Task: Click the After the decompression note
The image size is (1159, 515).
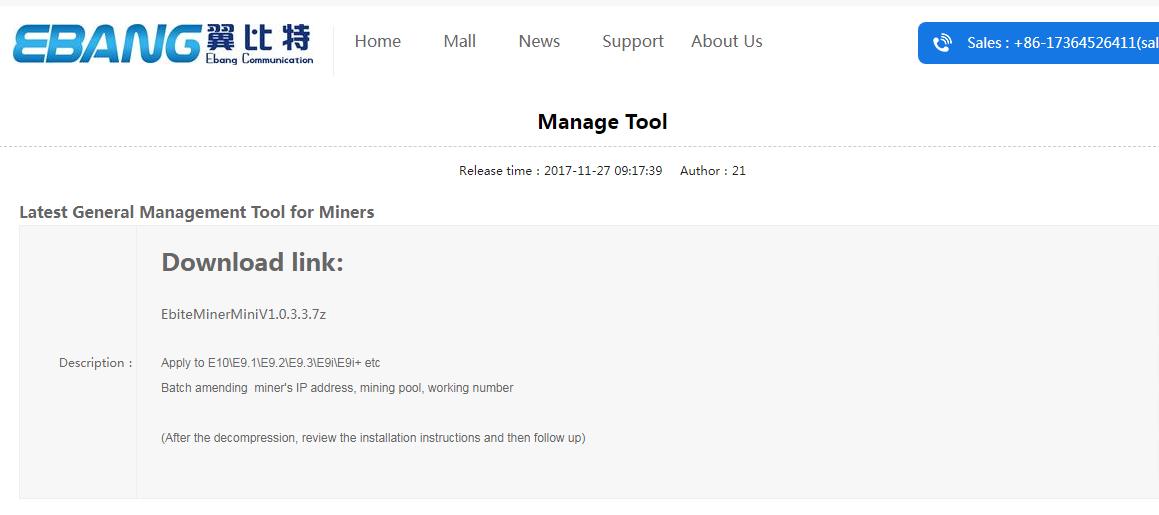Action: [373, 438]
